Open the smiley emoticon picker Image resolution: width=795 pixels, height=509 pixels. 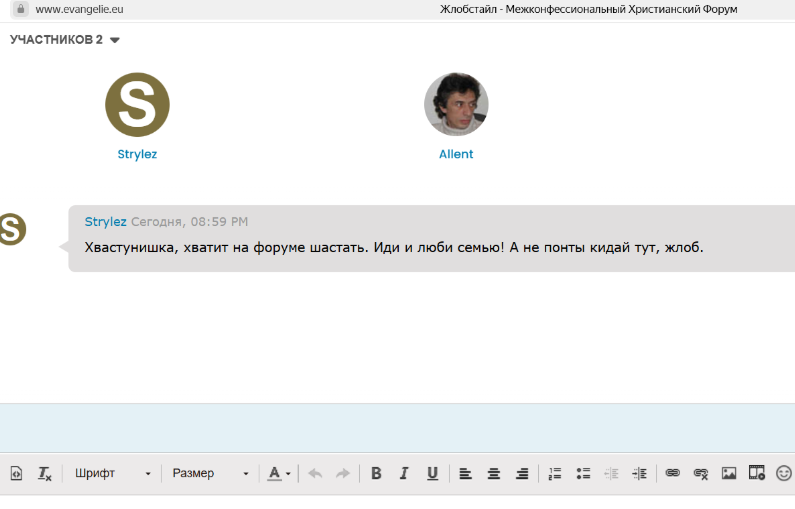(x=784, y=473)
